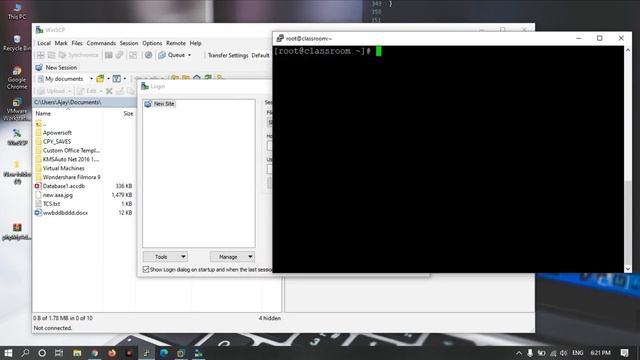This screenshot has width=640, height=360.
Task: Open Database1.accdb in local file list
Action: click(64, 186)
